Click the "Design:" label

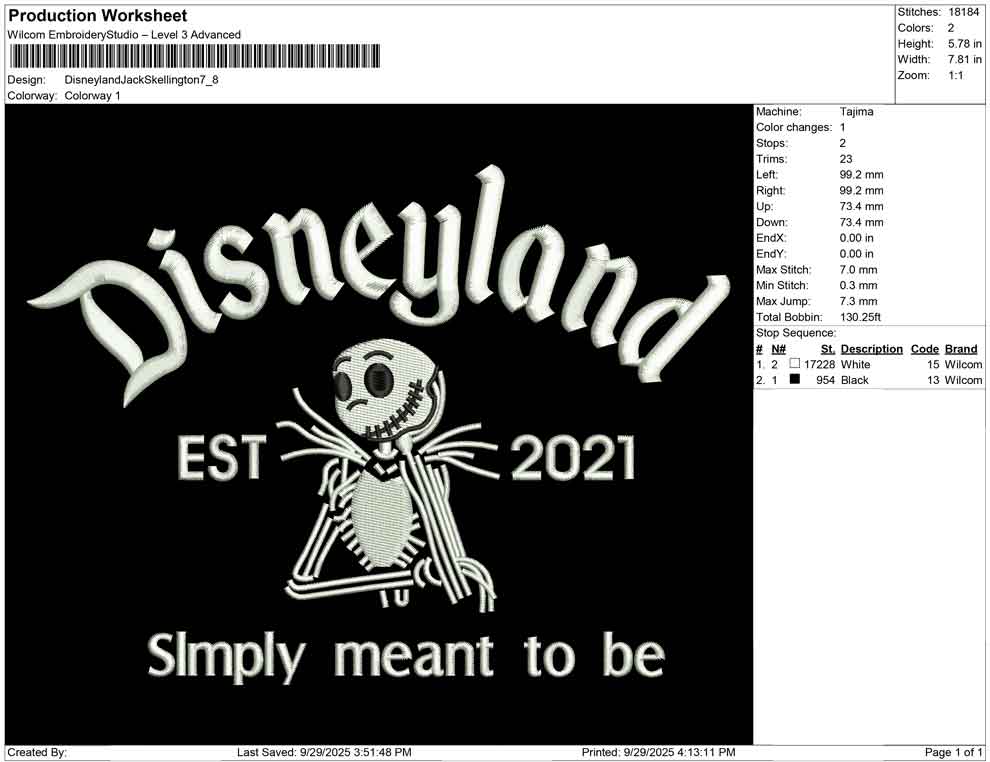(27, 80)
